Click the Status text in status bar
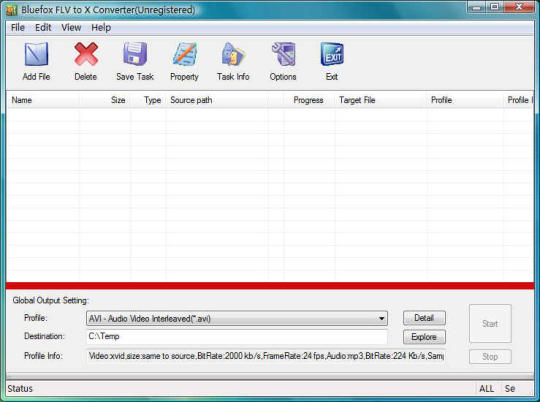 click(x=20, y=389)
